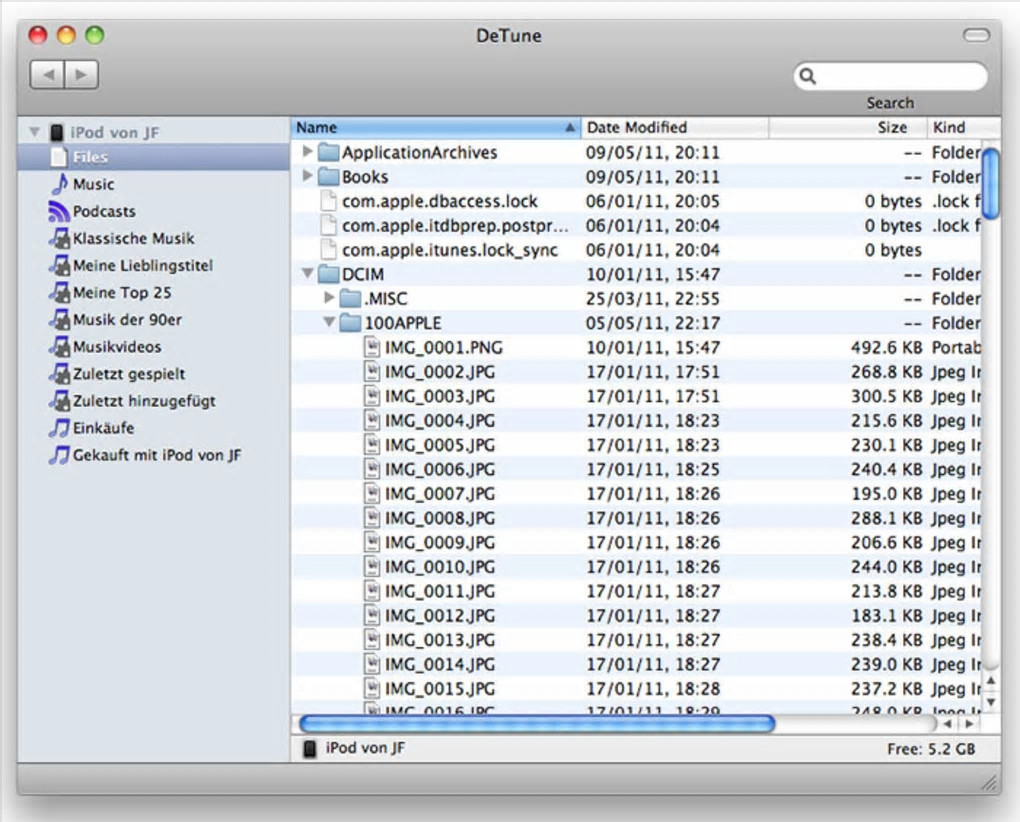This screenshot has height=822, width=1020.
Task: Select the Files document icon in sidebar
Action: tap(59, 157)
